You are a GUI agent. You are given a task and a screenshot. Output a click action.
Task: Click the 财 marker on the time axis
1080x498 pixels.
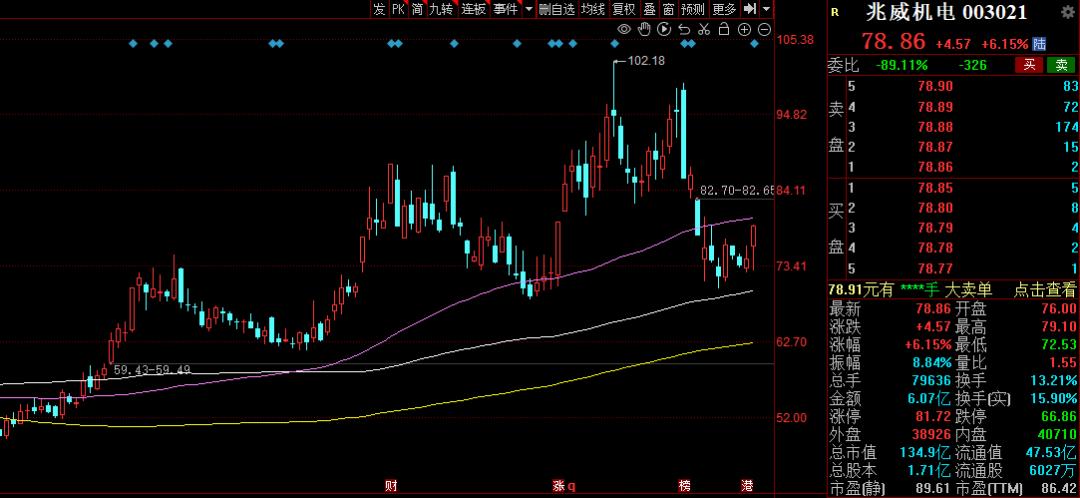(x=391, y=486)
